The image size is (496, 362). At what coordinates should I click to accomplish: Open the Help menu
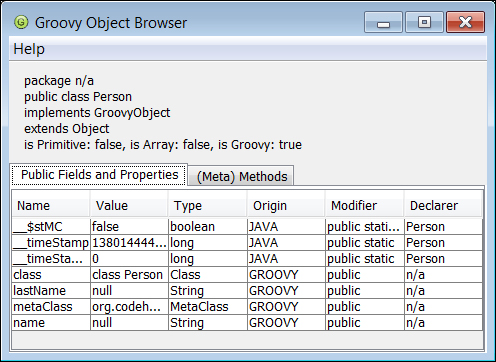(x=29, y=49)
